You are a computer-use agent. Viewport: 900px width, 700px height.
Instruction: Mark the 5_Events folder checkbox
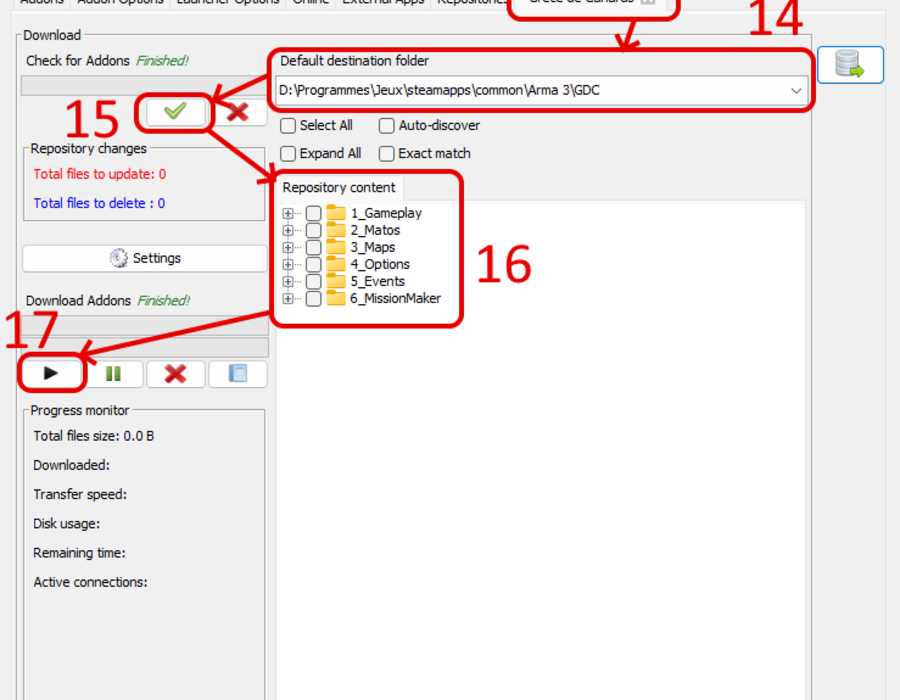click(313, 282)
